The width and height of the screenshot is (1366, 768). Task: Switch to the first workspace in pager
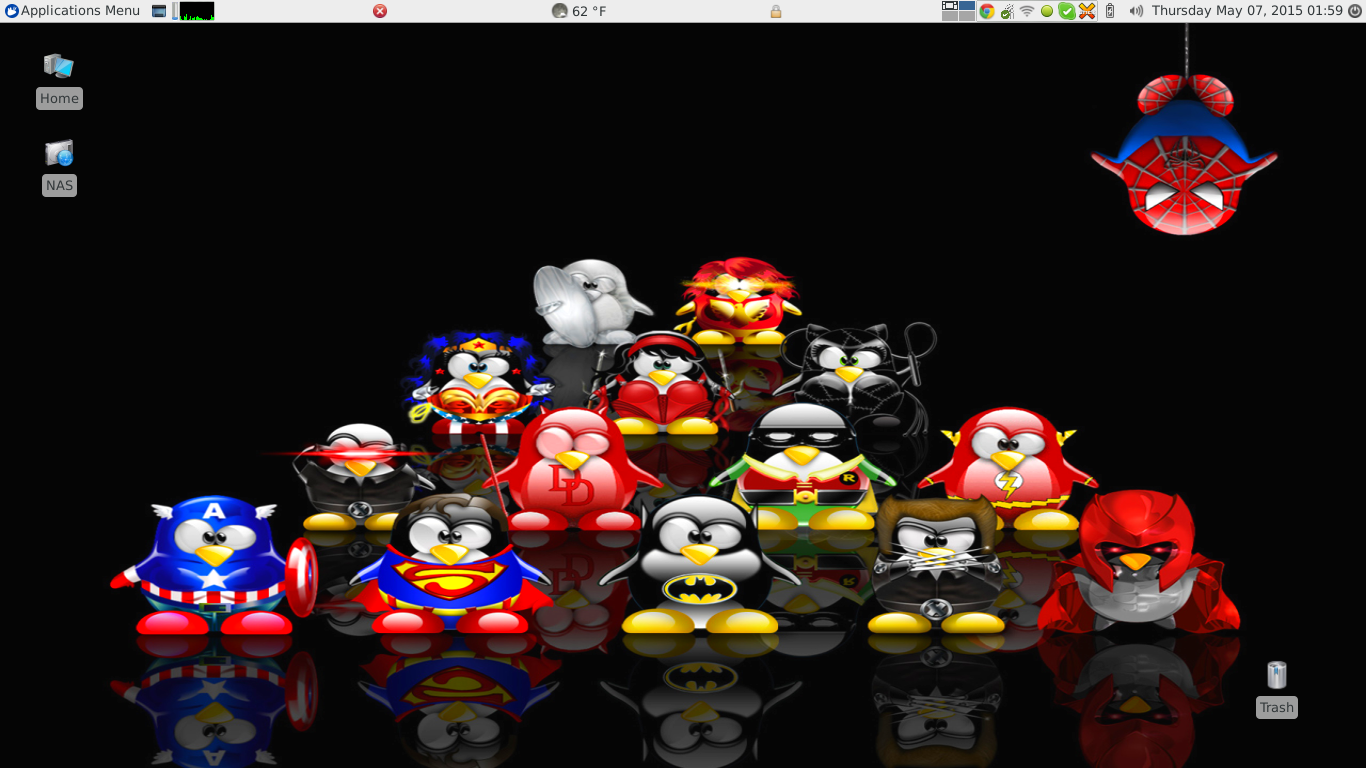point(950,6)
